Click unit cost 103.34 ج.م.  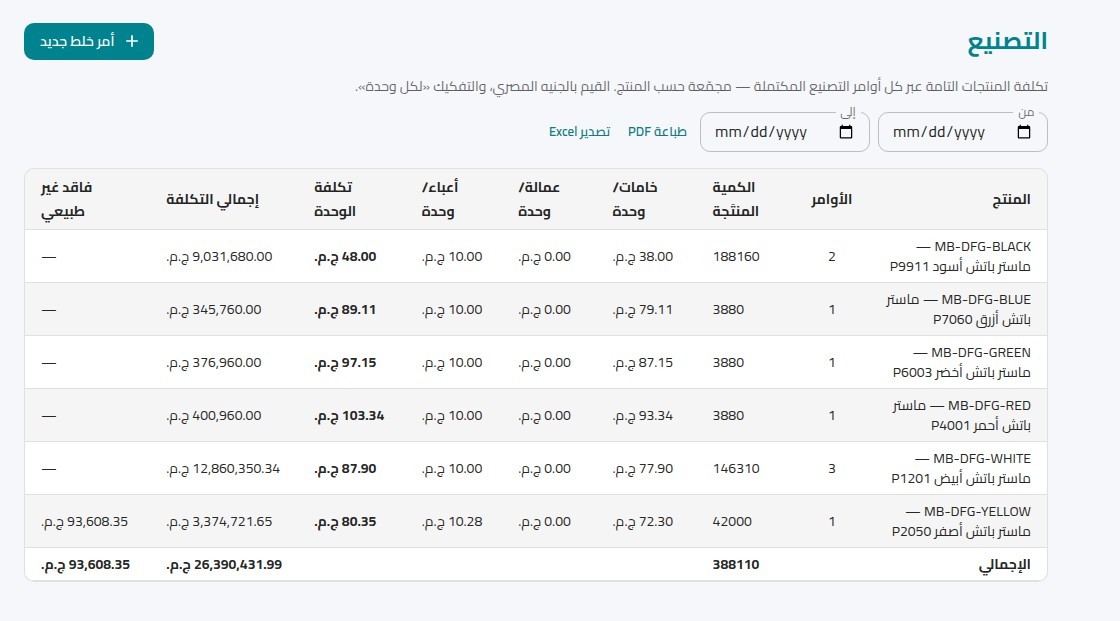(x=349, y=415)
